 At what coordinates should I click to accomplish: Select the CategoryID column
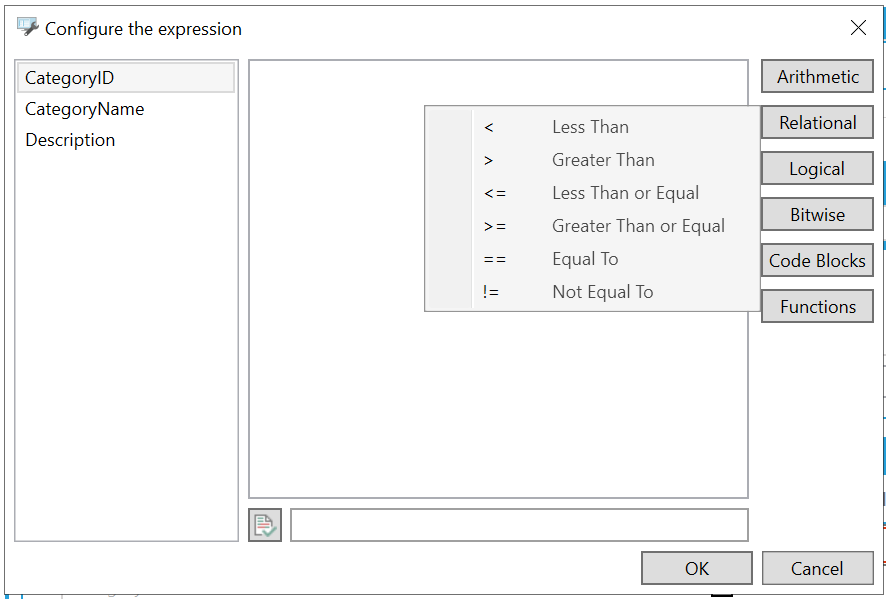pos(70,78)
